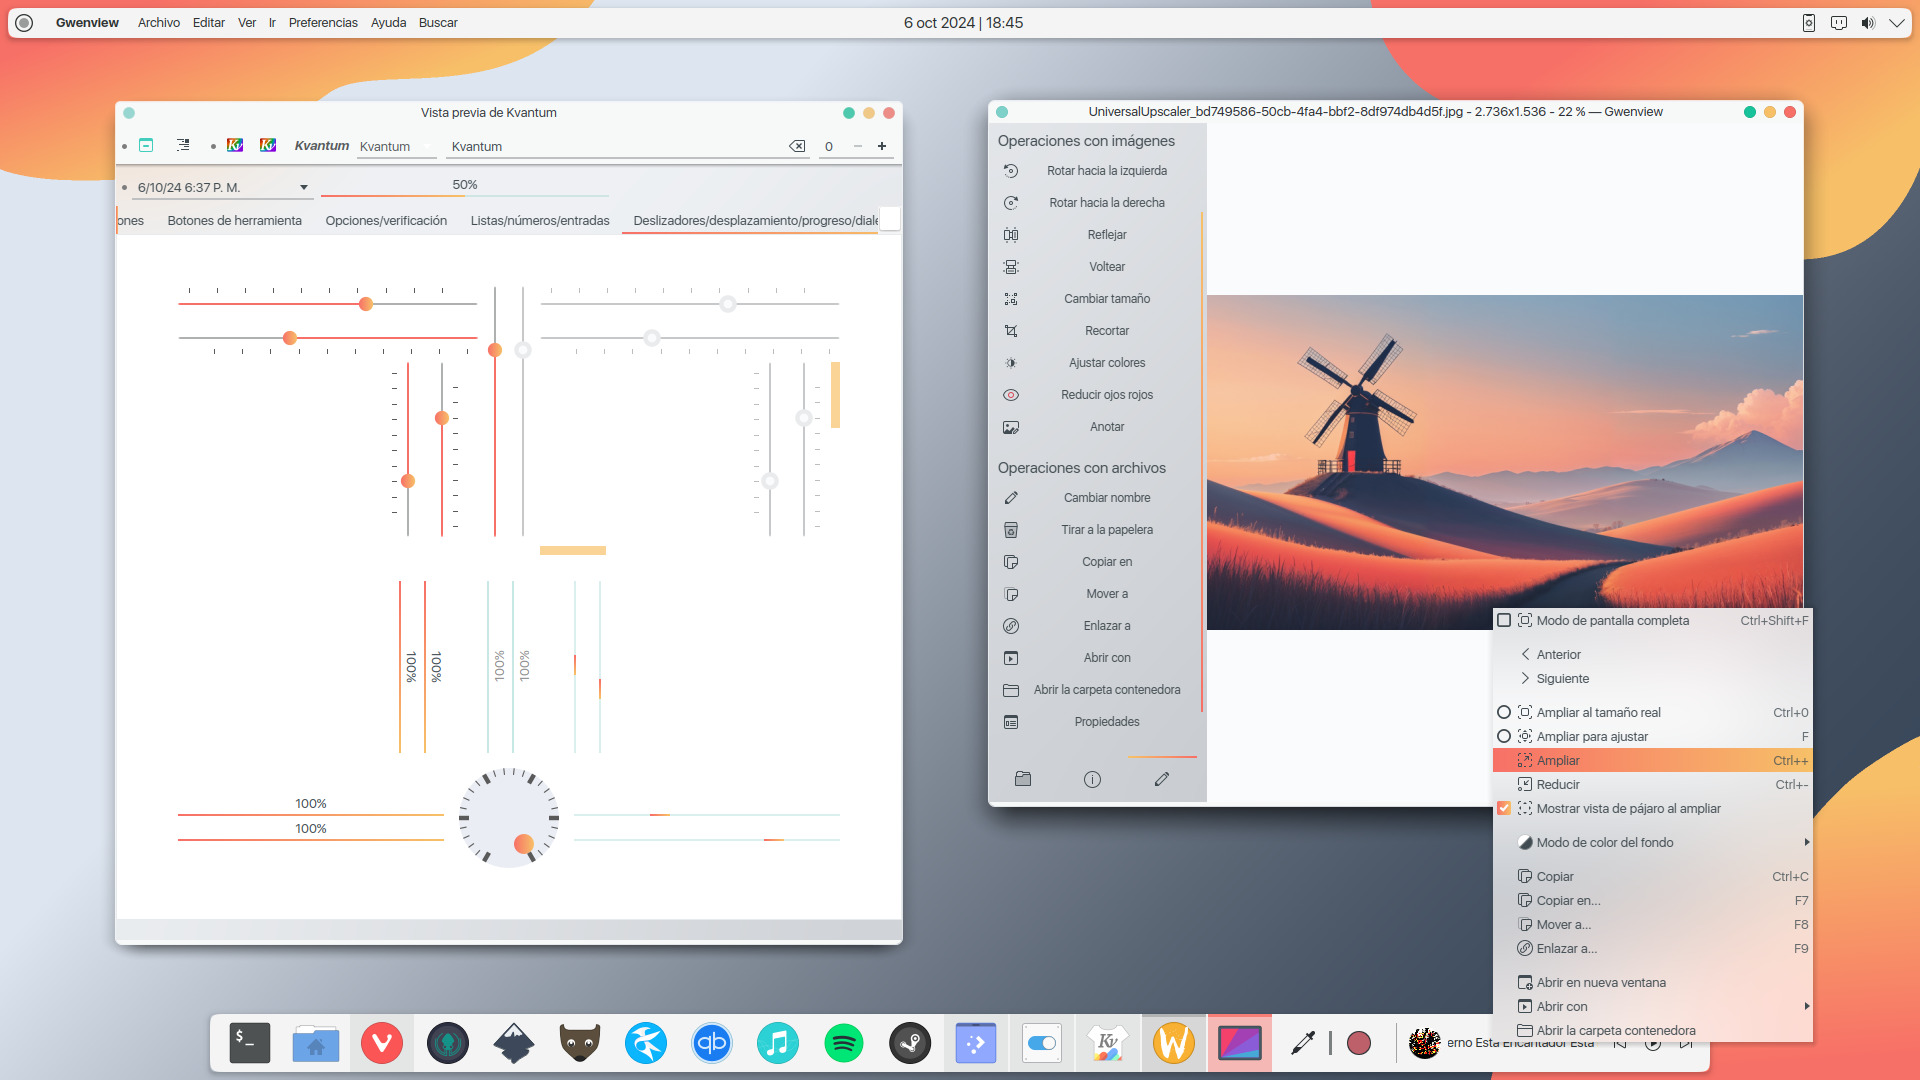Click the plus stepper on the spin box
The image size is (1920, 1080).
coord(882,146)
